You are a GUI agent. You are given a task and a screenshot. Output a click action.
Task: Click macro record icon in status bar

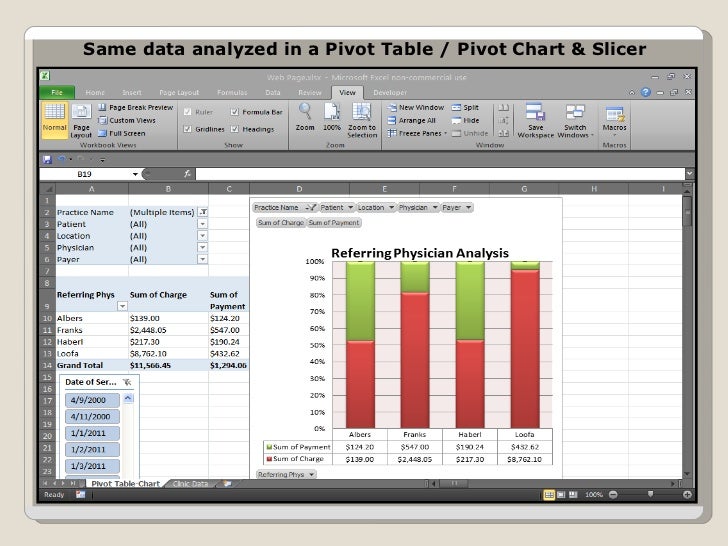(80, 494)
